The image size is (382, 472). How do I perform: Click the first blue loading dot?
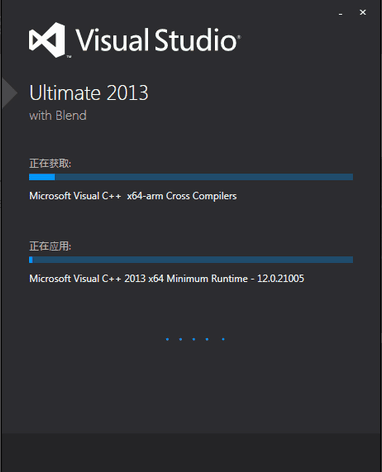[167, 339]
